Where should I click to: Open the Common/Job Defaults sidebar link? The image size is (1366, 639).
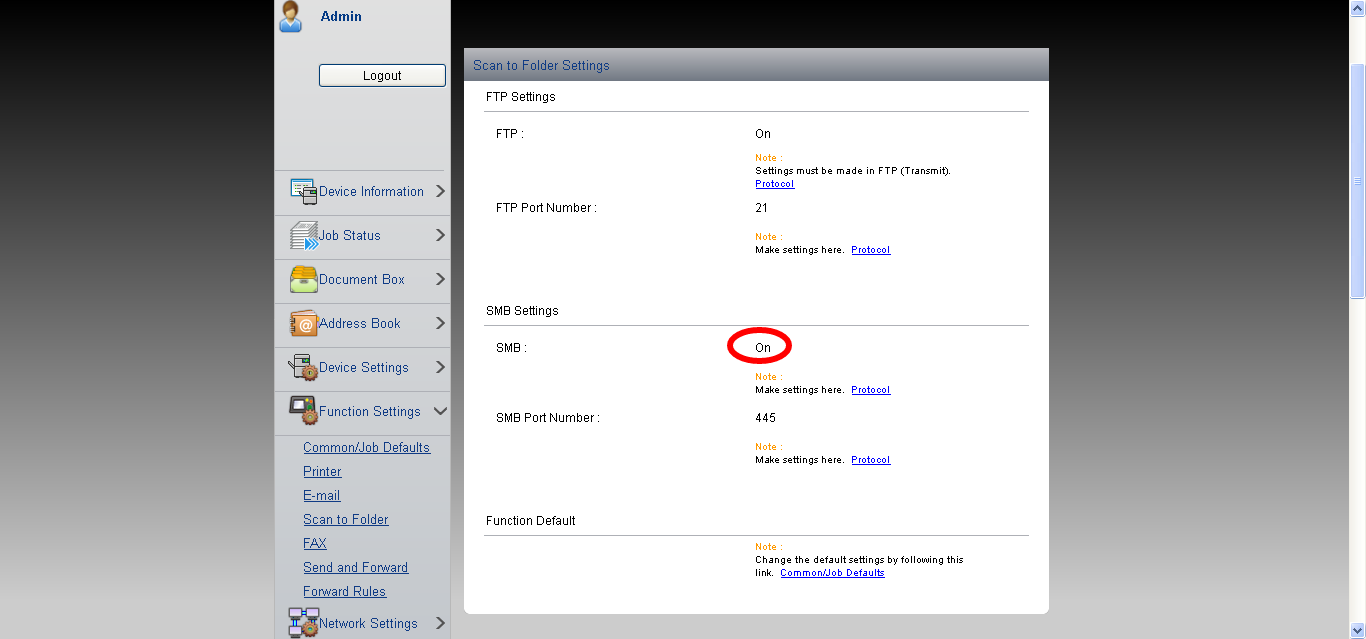click(366, 447)
